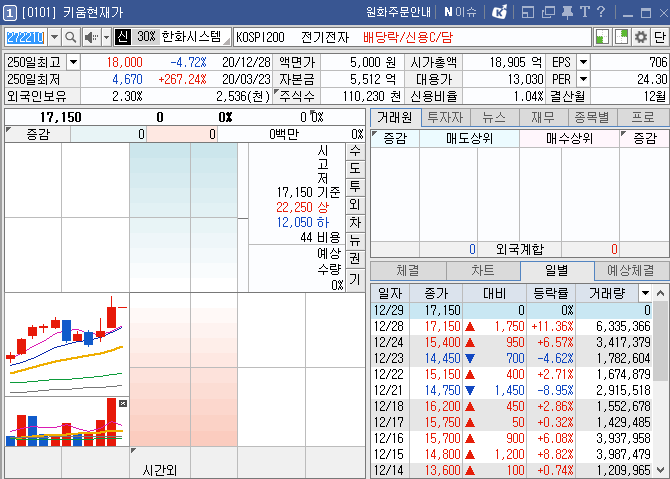Click the 기 side button
This screenshot has width=670, height=479.
[x=355, y=279]
